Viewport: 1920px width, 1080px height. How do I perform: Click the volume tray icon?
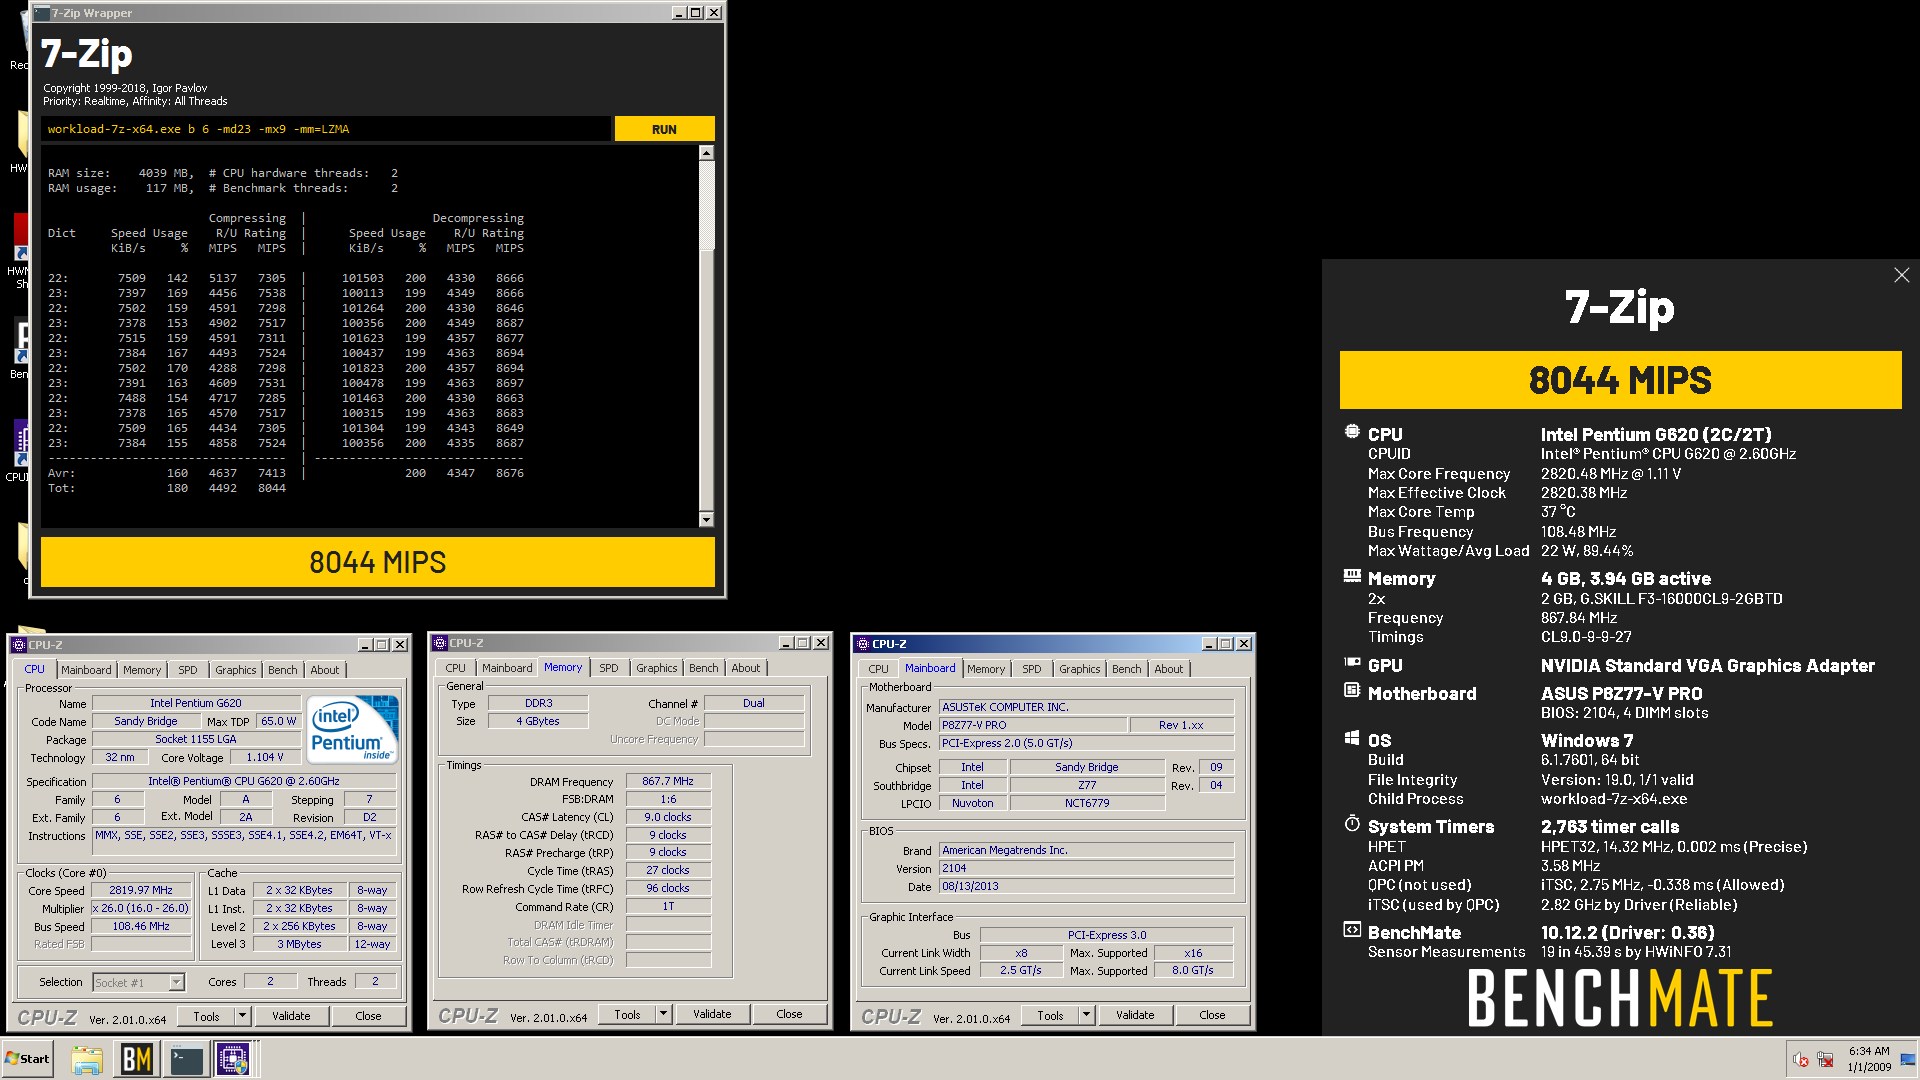click(1801, 1060)
